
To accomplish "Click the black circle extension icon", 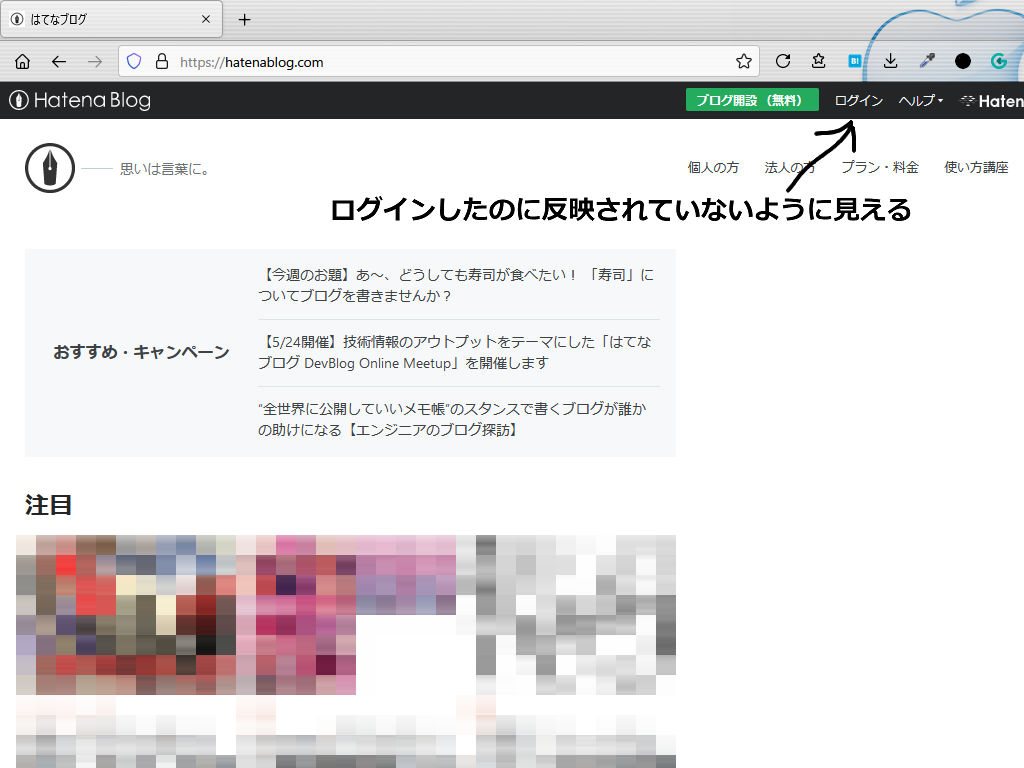I will [x=963, y=61].
